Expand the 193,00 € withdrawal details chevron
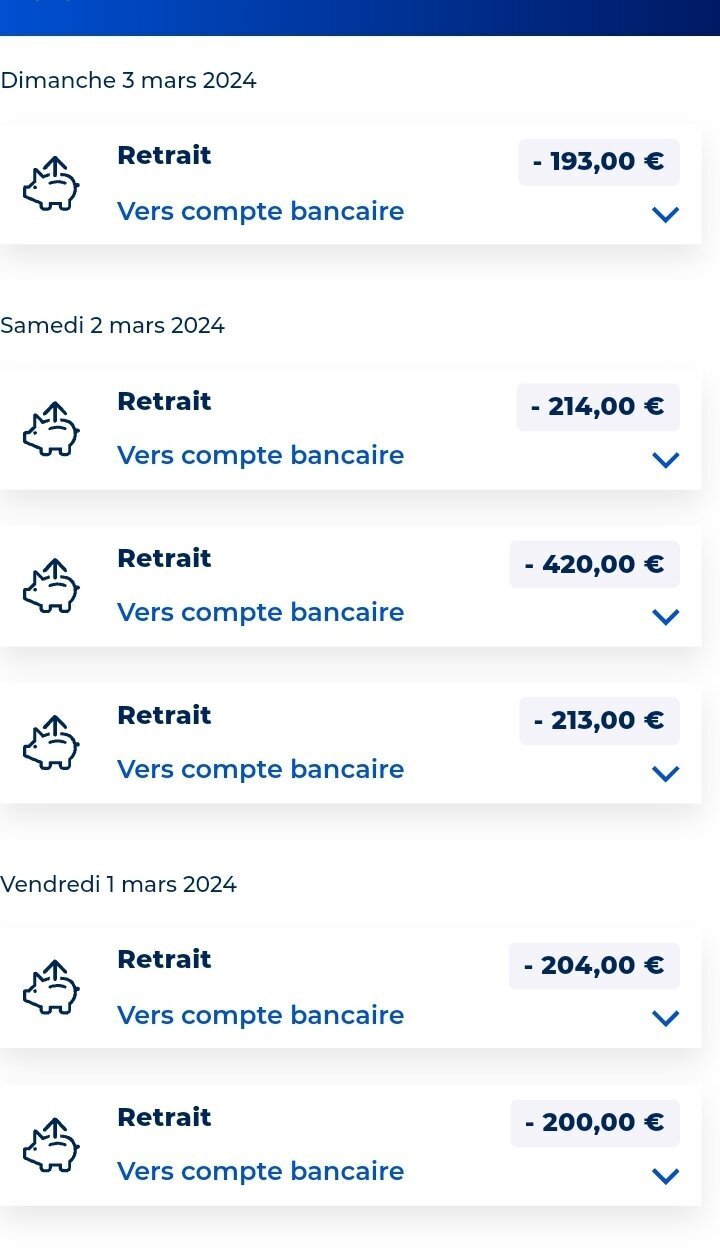 point(665,214)
